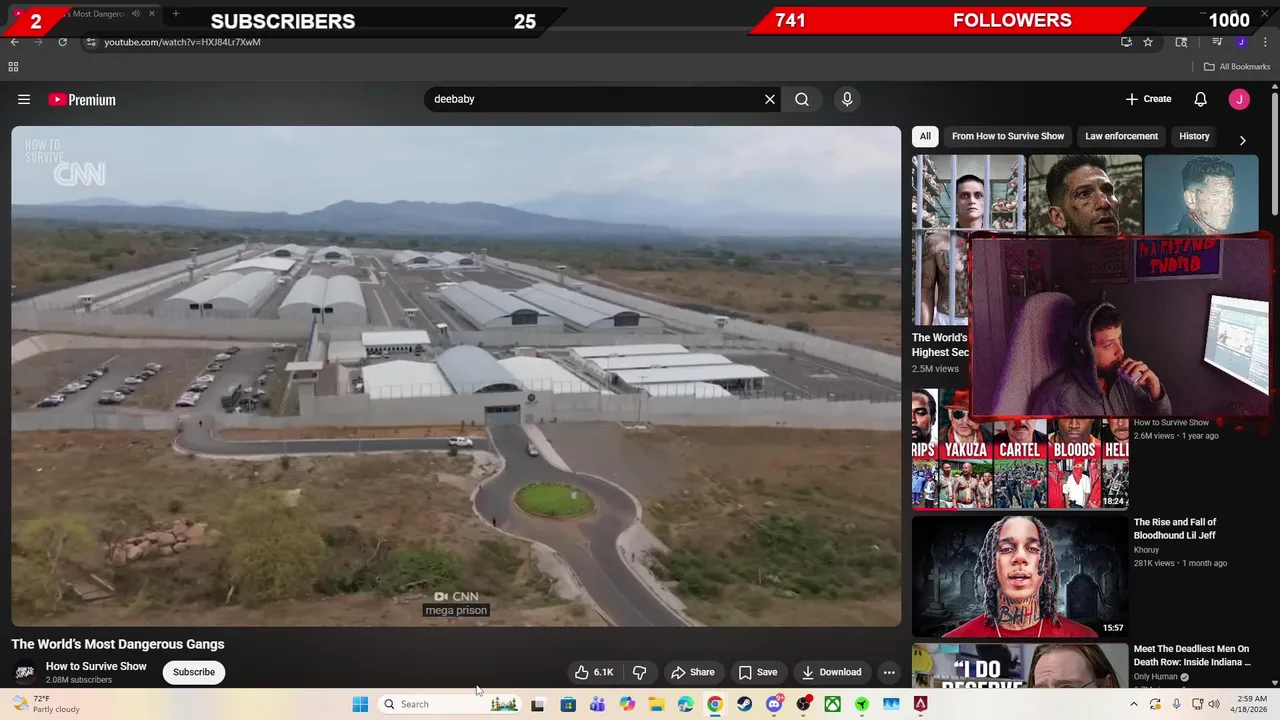Open the Chrome three-dot menu
The image size is (1280, 720).
tap(1263, 42)
